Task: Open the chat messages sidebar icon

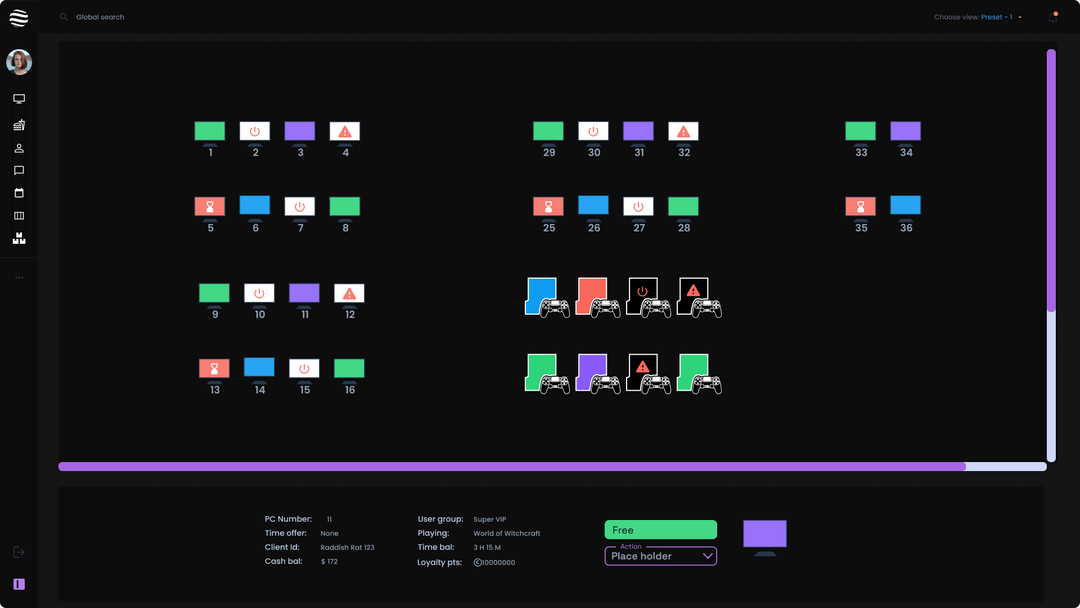Action: [x=19, y=171]
